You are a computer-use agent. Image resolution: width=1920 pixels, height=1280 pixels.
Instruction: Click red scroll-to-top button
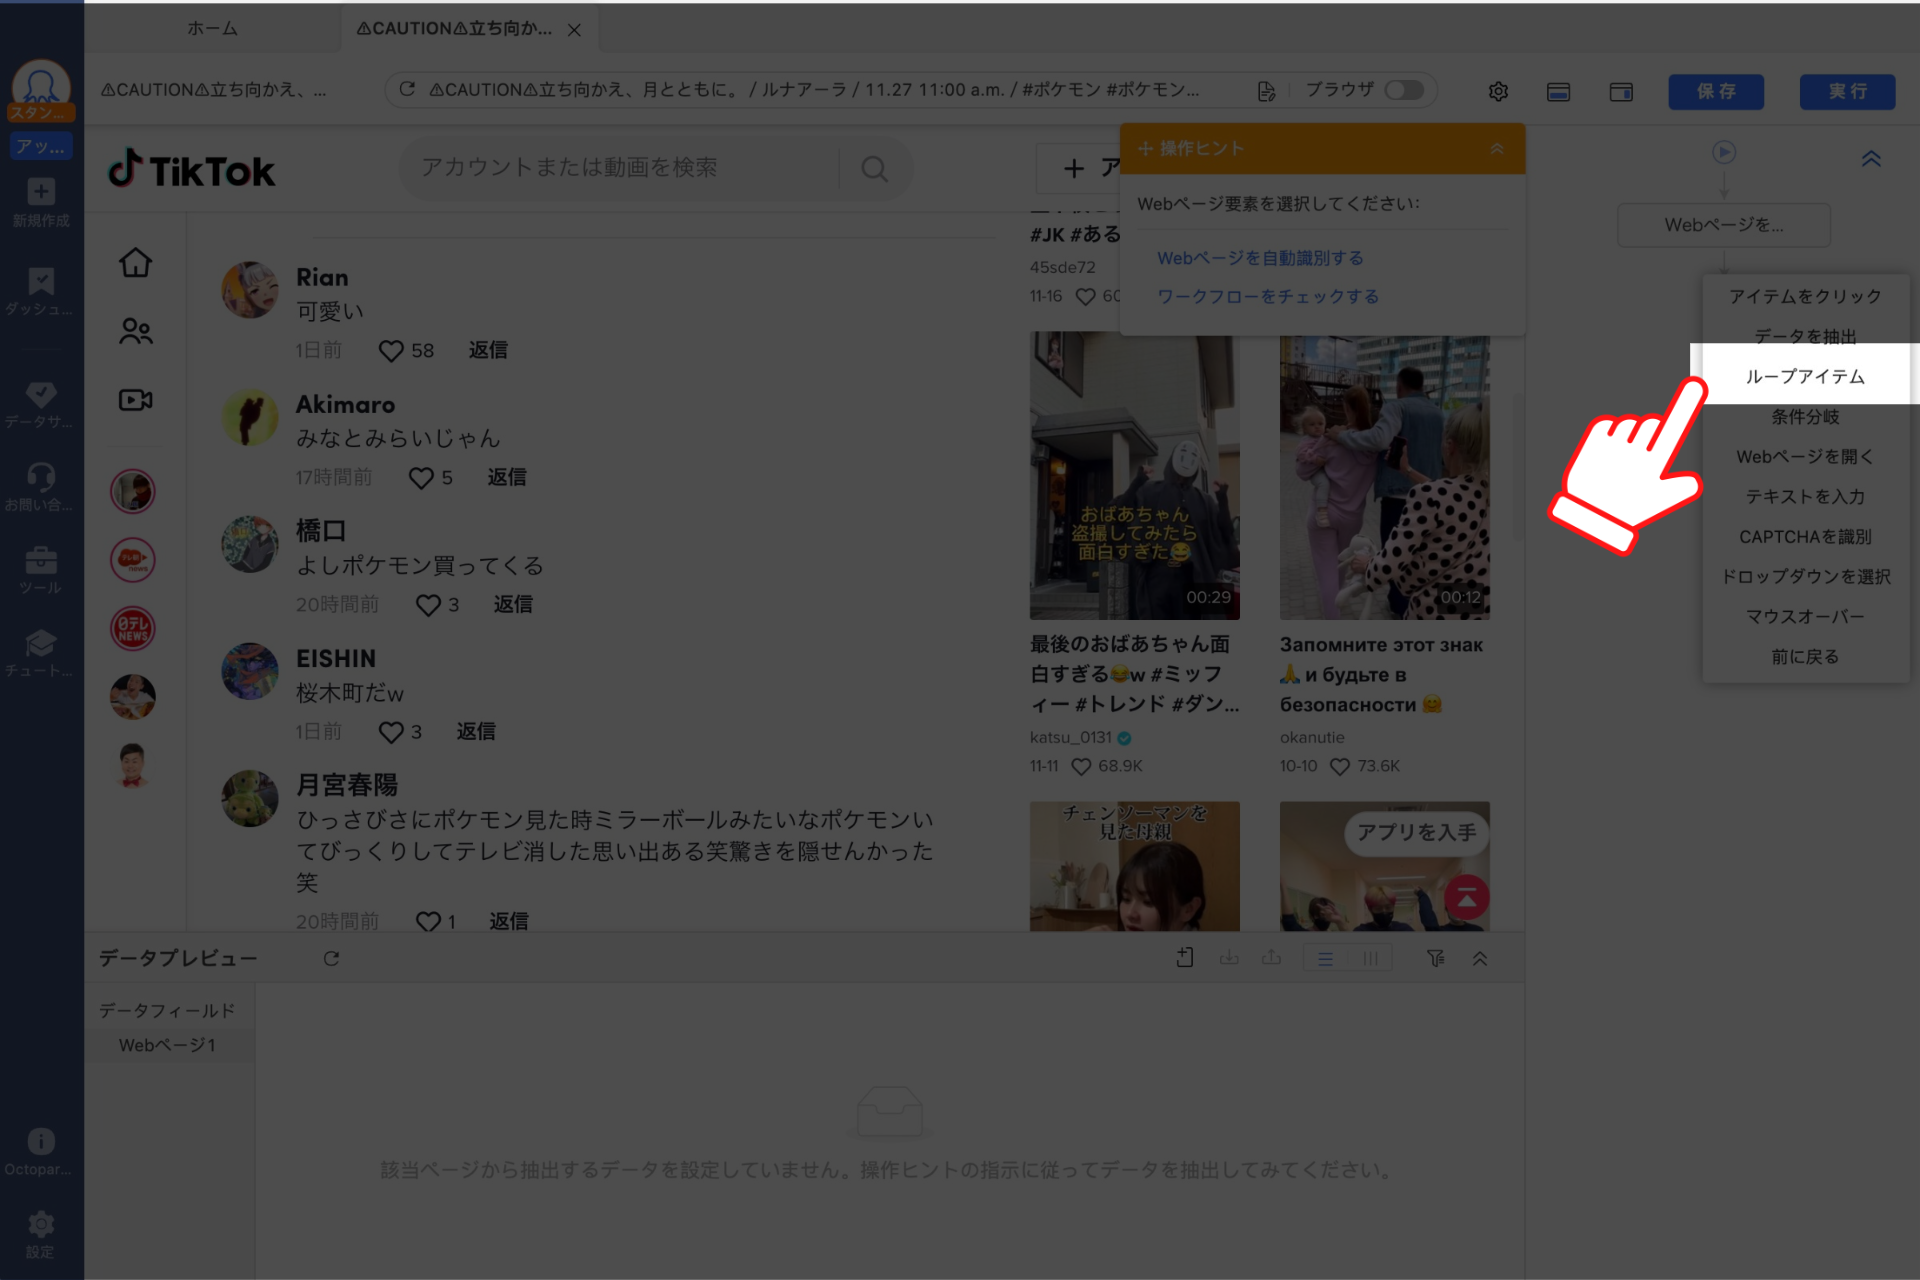(x=1466, y=897)
